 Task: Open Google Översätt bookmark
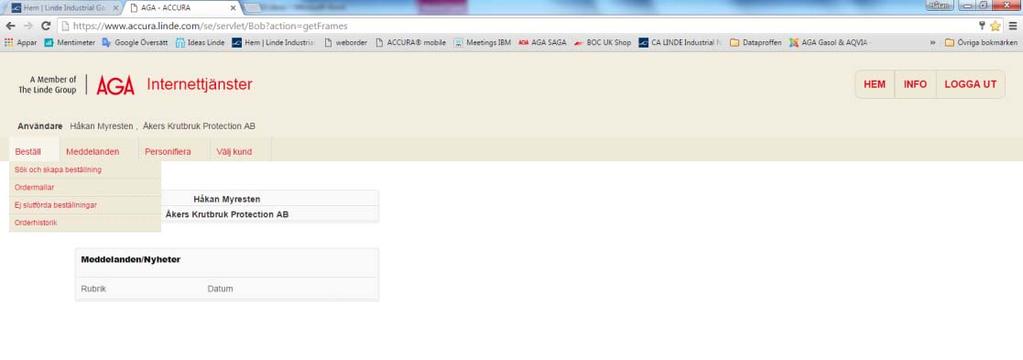[x=135, y=43]
